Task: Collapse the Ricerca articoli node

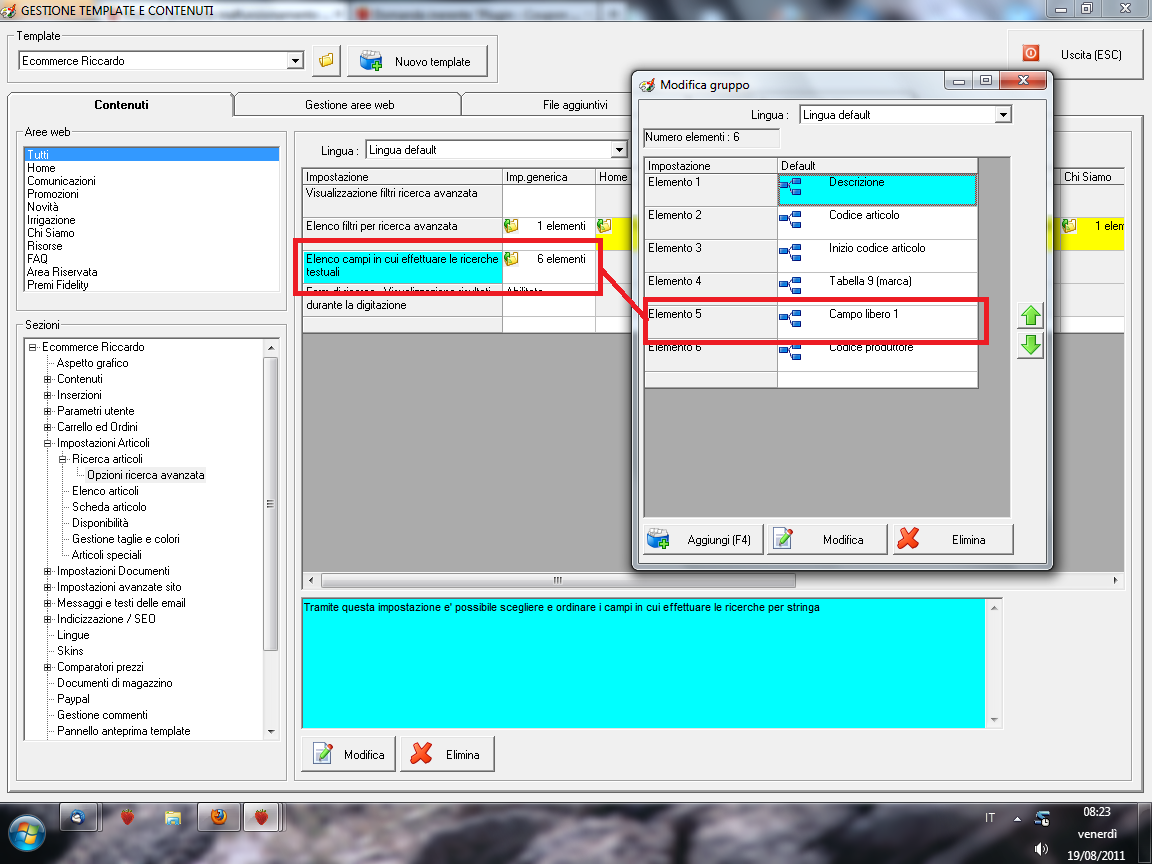Action: coord(62,459)
